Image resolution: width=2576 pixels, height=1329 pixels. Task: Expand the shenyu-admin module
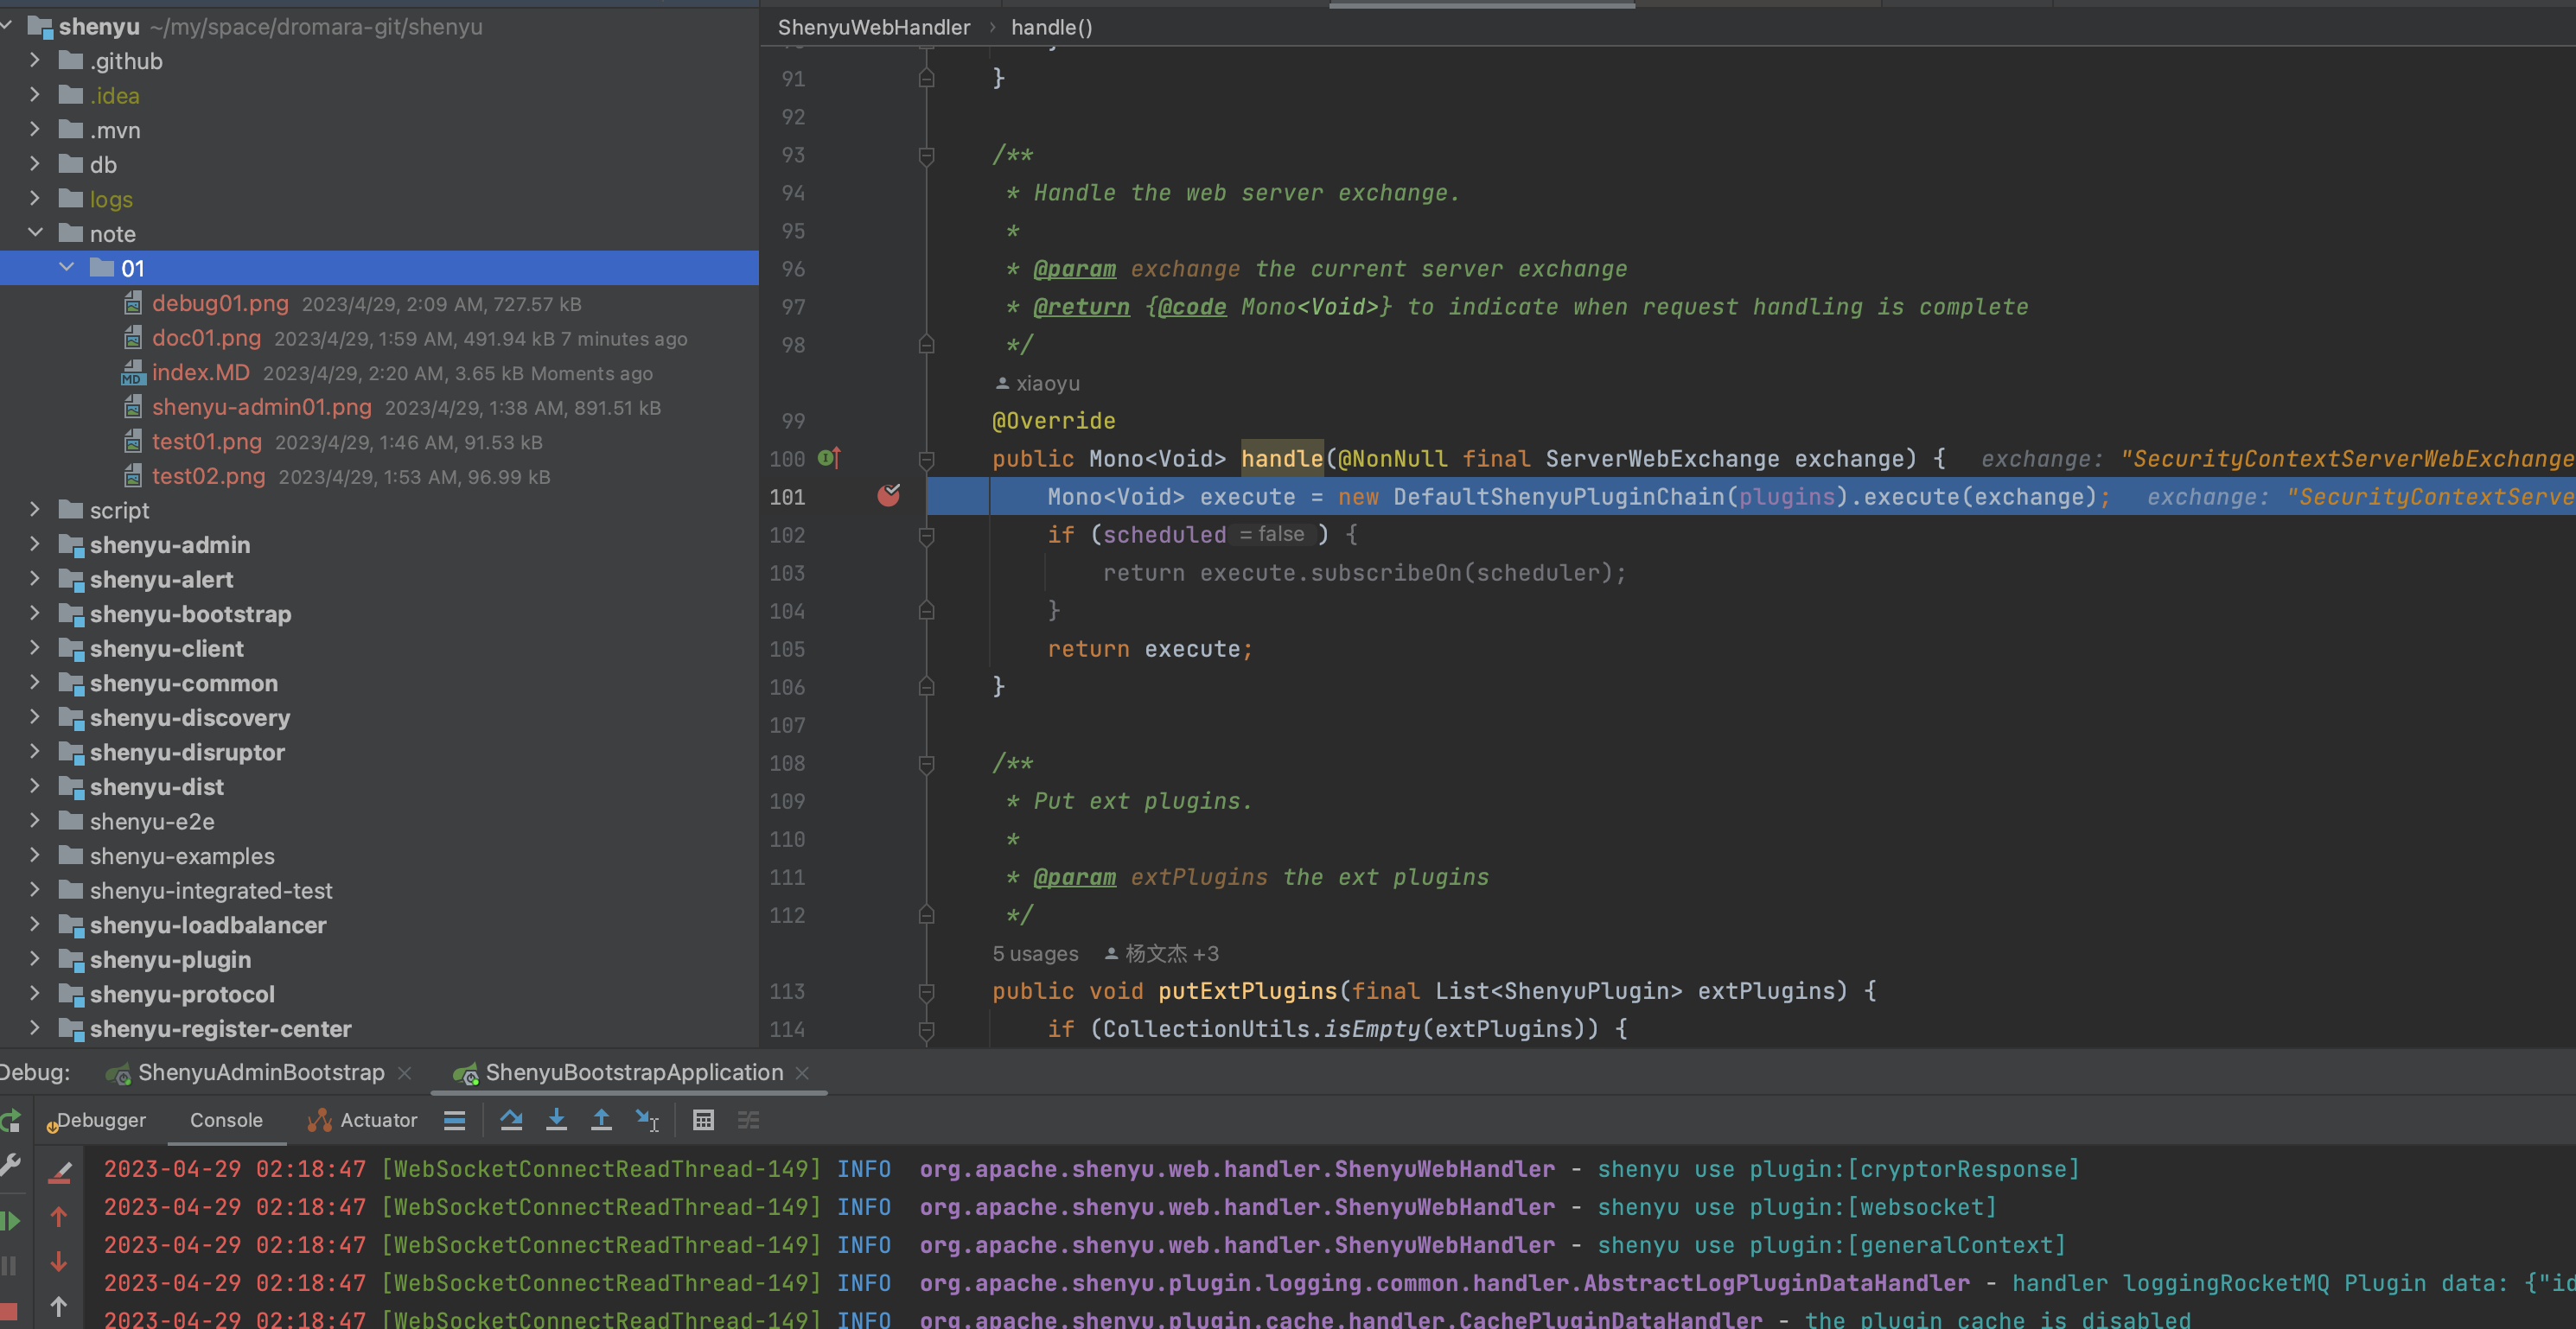click(36, 544)
